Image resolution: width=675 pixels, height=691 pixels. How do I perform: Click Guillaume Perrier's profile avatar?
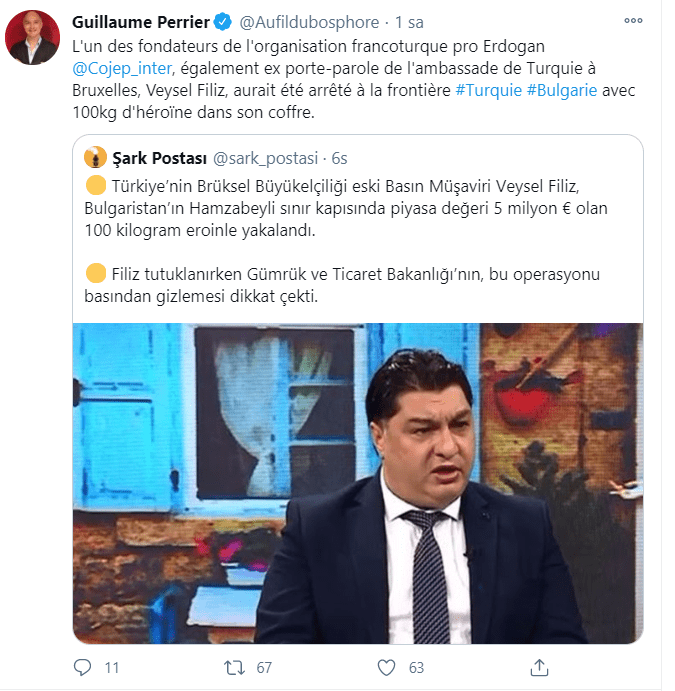(32, 37)
